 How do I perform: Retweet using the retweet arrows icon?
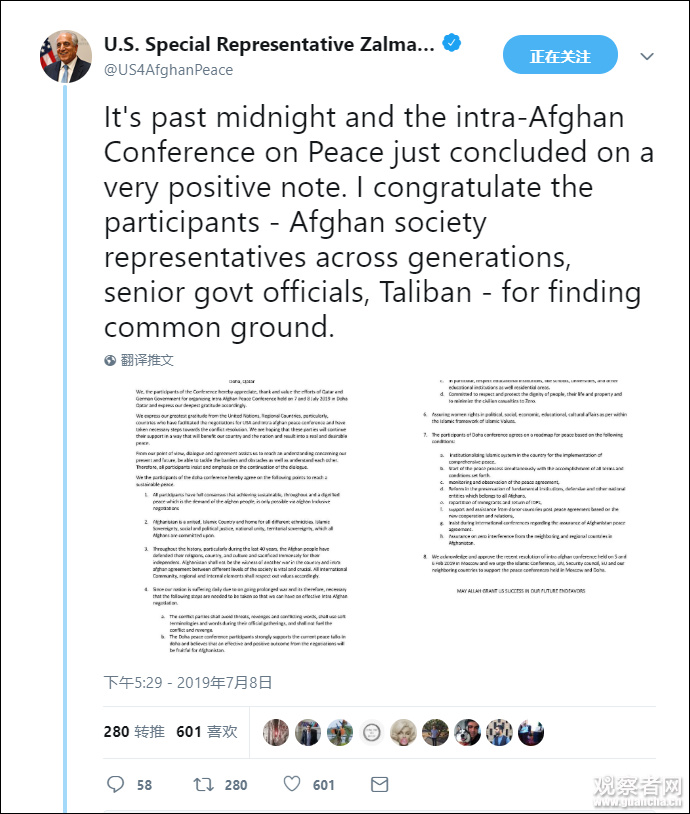pos(203,784)
